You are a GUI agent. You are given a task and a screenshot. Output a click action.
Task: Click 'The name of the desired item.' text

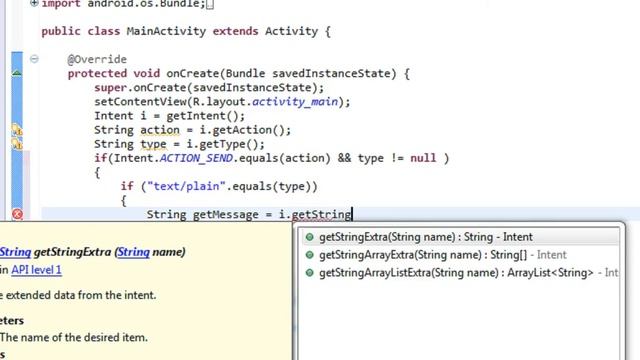click(x=74, y=338)
